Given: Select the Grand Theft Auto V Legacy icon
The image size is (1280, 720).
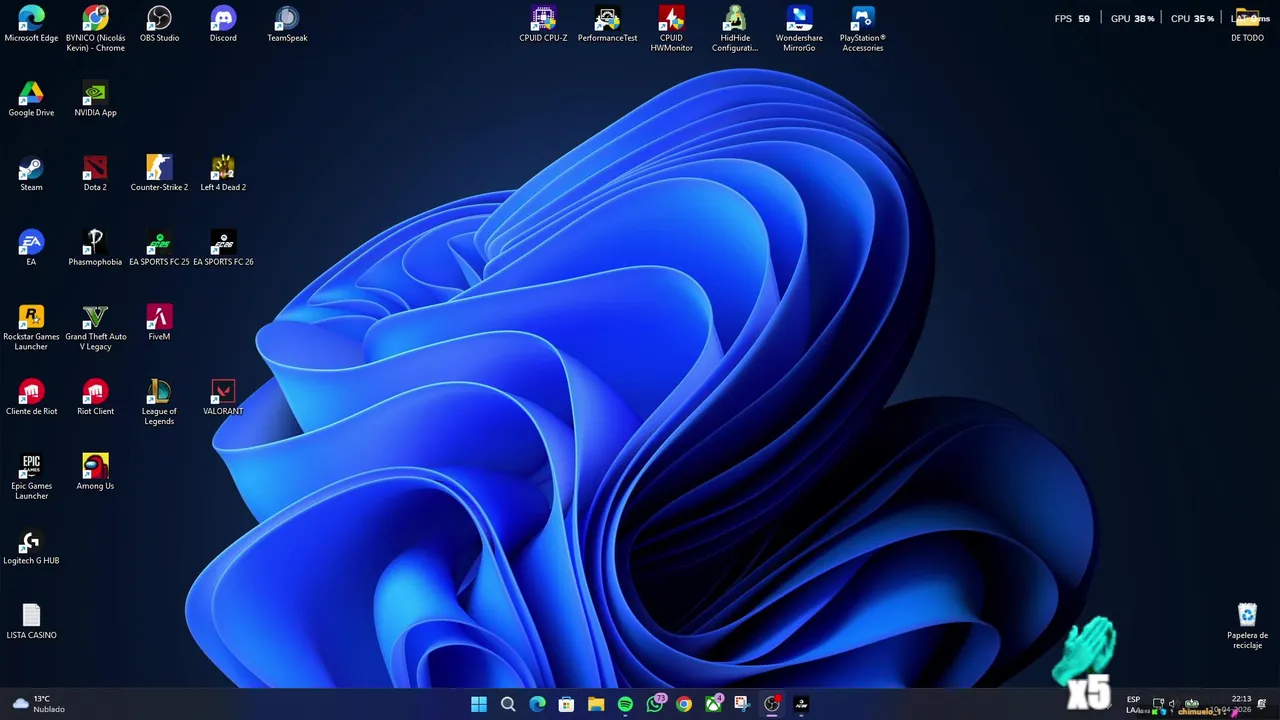Looking at the screenshot, I should click(95, 328).
